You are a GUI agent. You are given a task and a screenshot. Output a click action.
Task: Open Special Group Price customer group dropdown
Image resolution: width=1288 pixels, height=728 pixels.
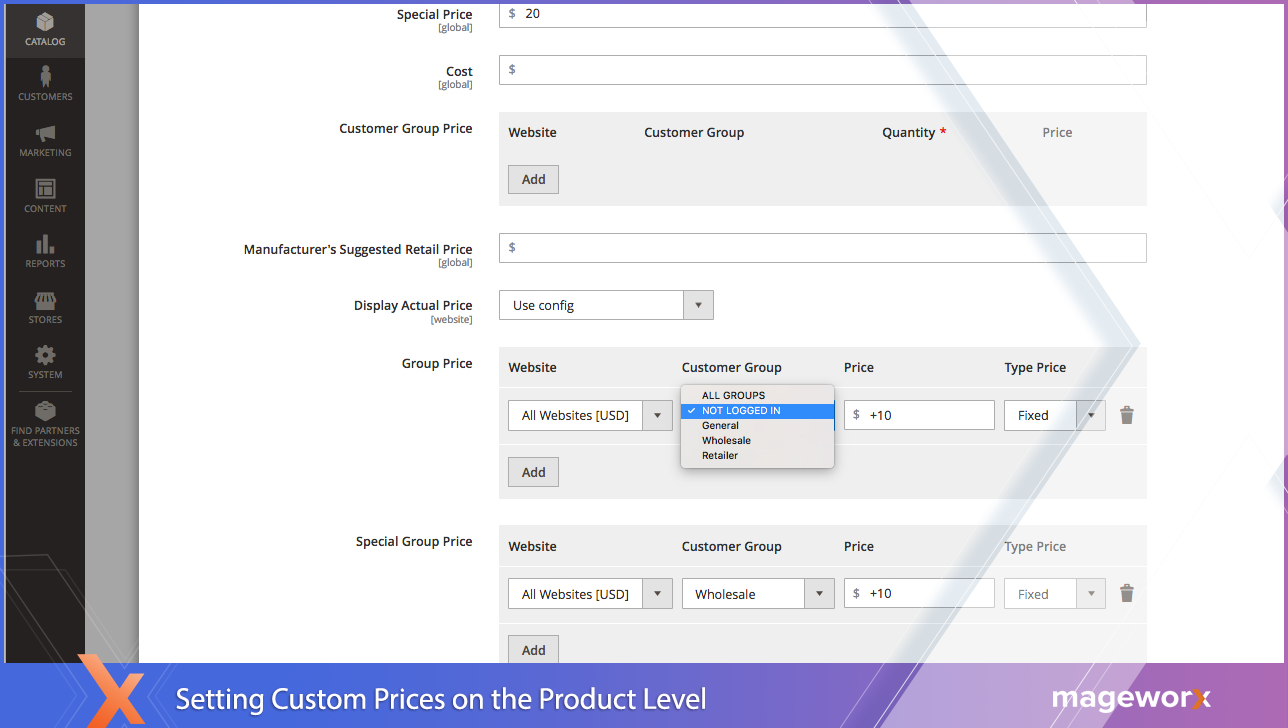pos(757,593)
